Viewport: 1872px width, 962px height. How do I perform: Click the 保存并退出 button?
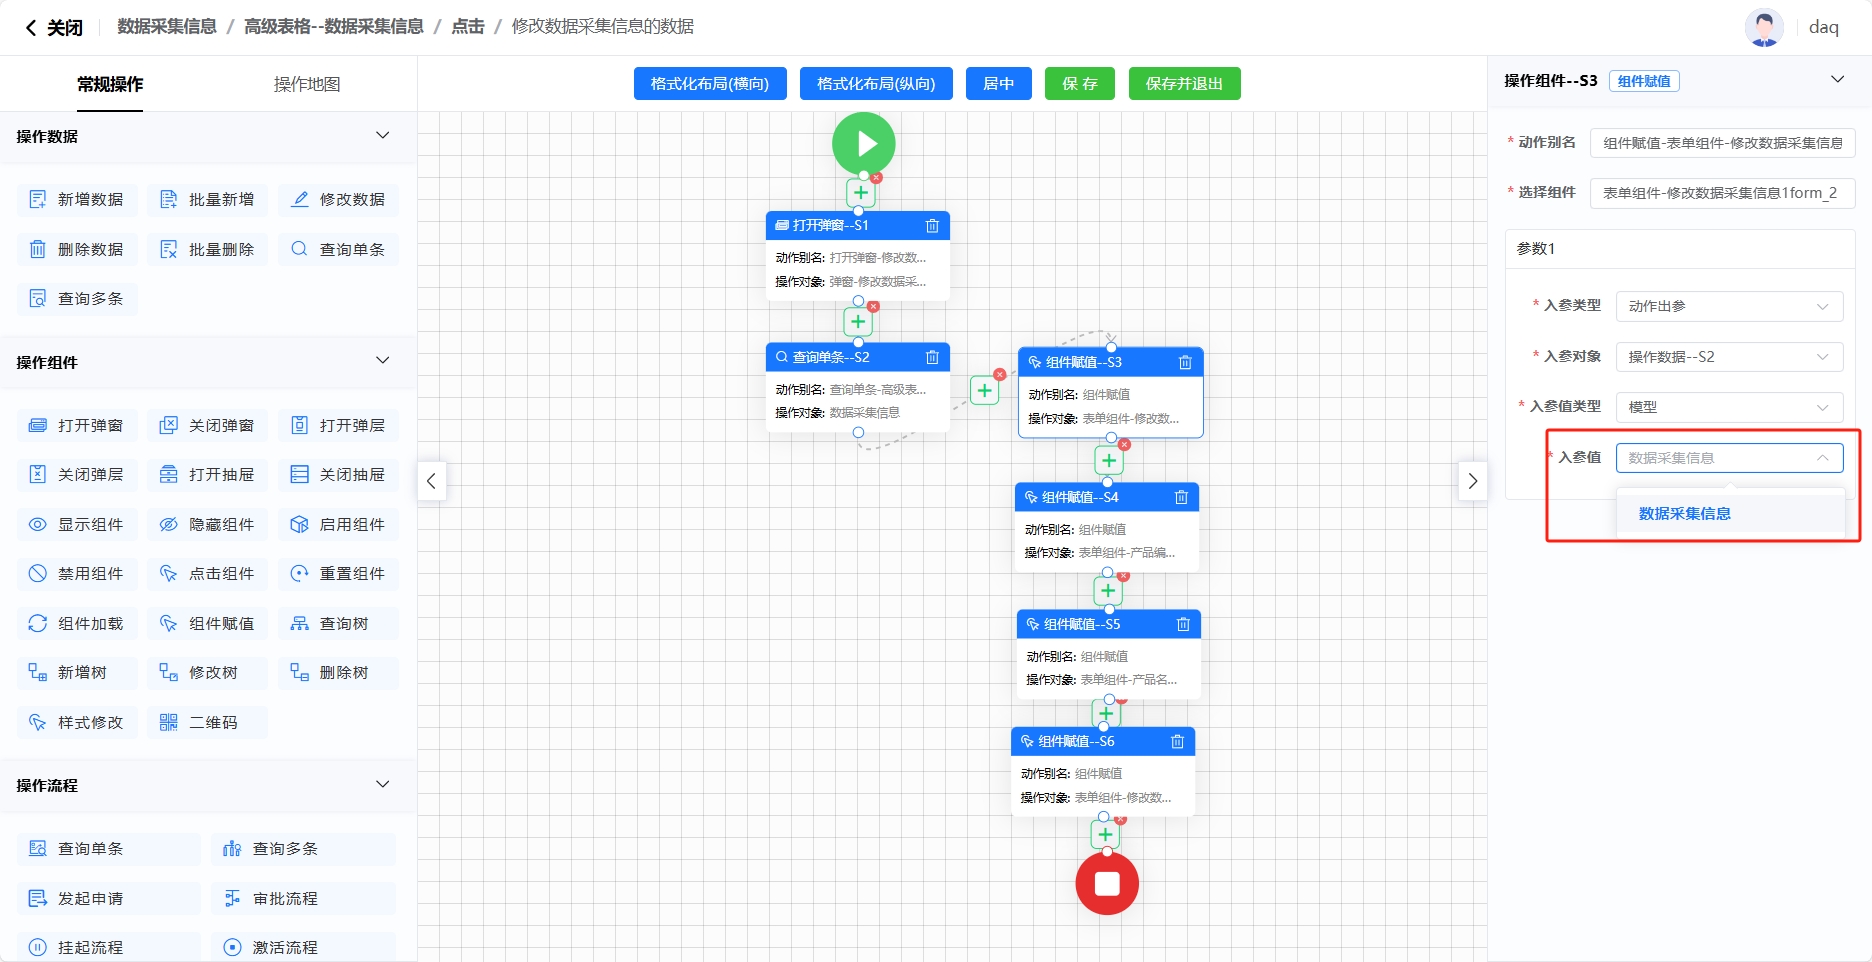(x=1184, y=84)
